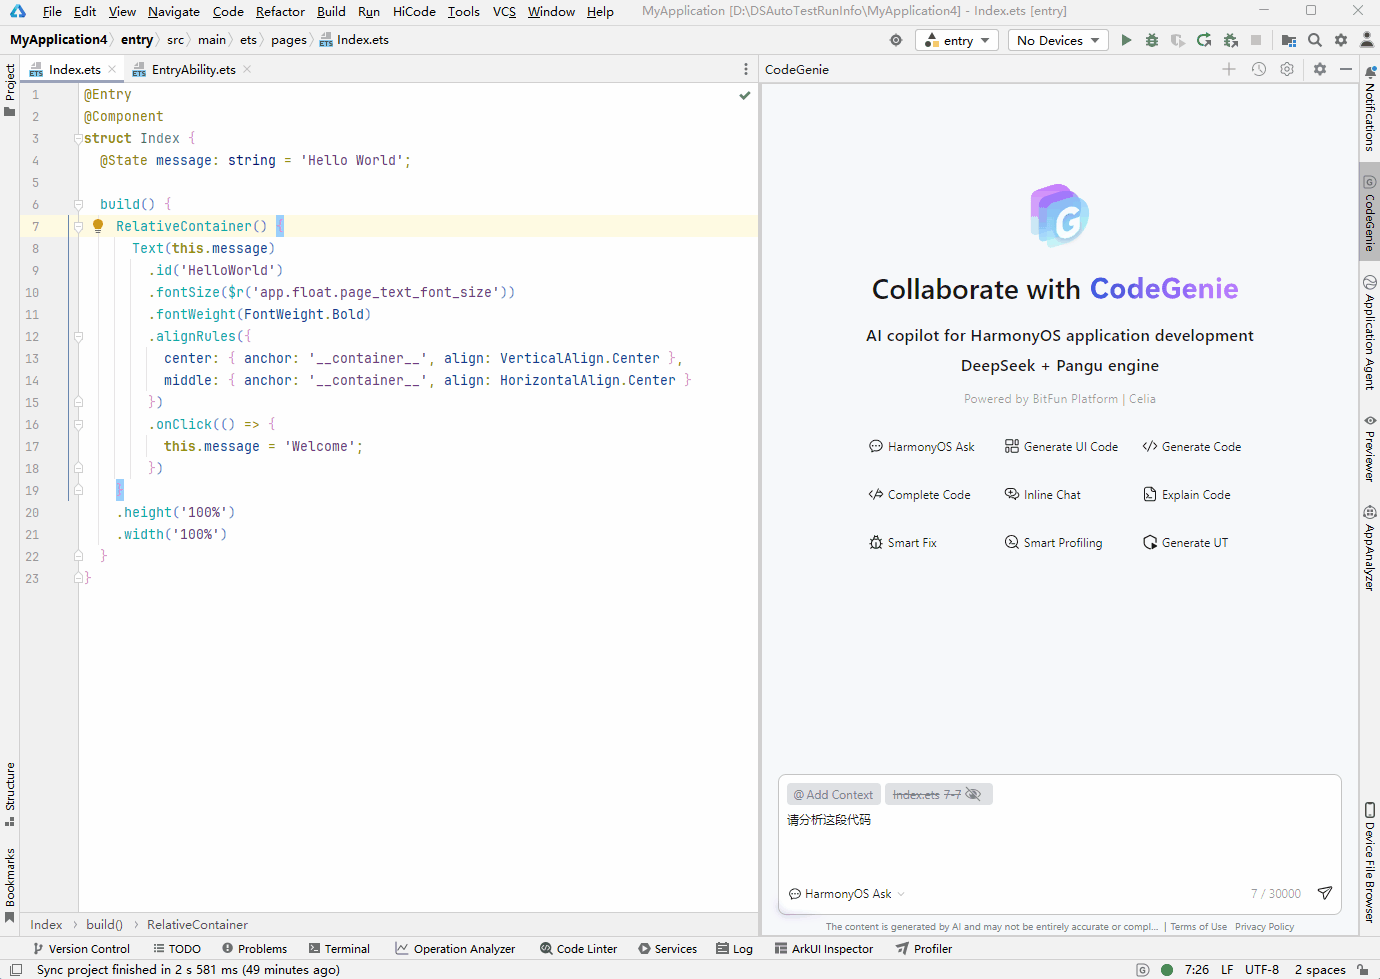Click HarmonyOS Ask shortcut button
Viewport: 1380px width, 979px height.
click(921, 447)
